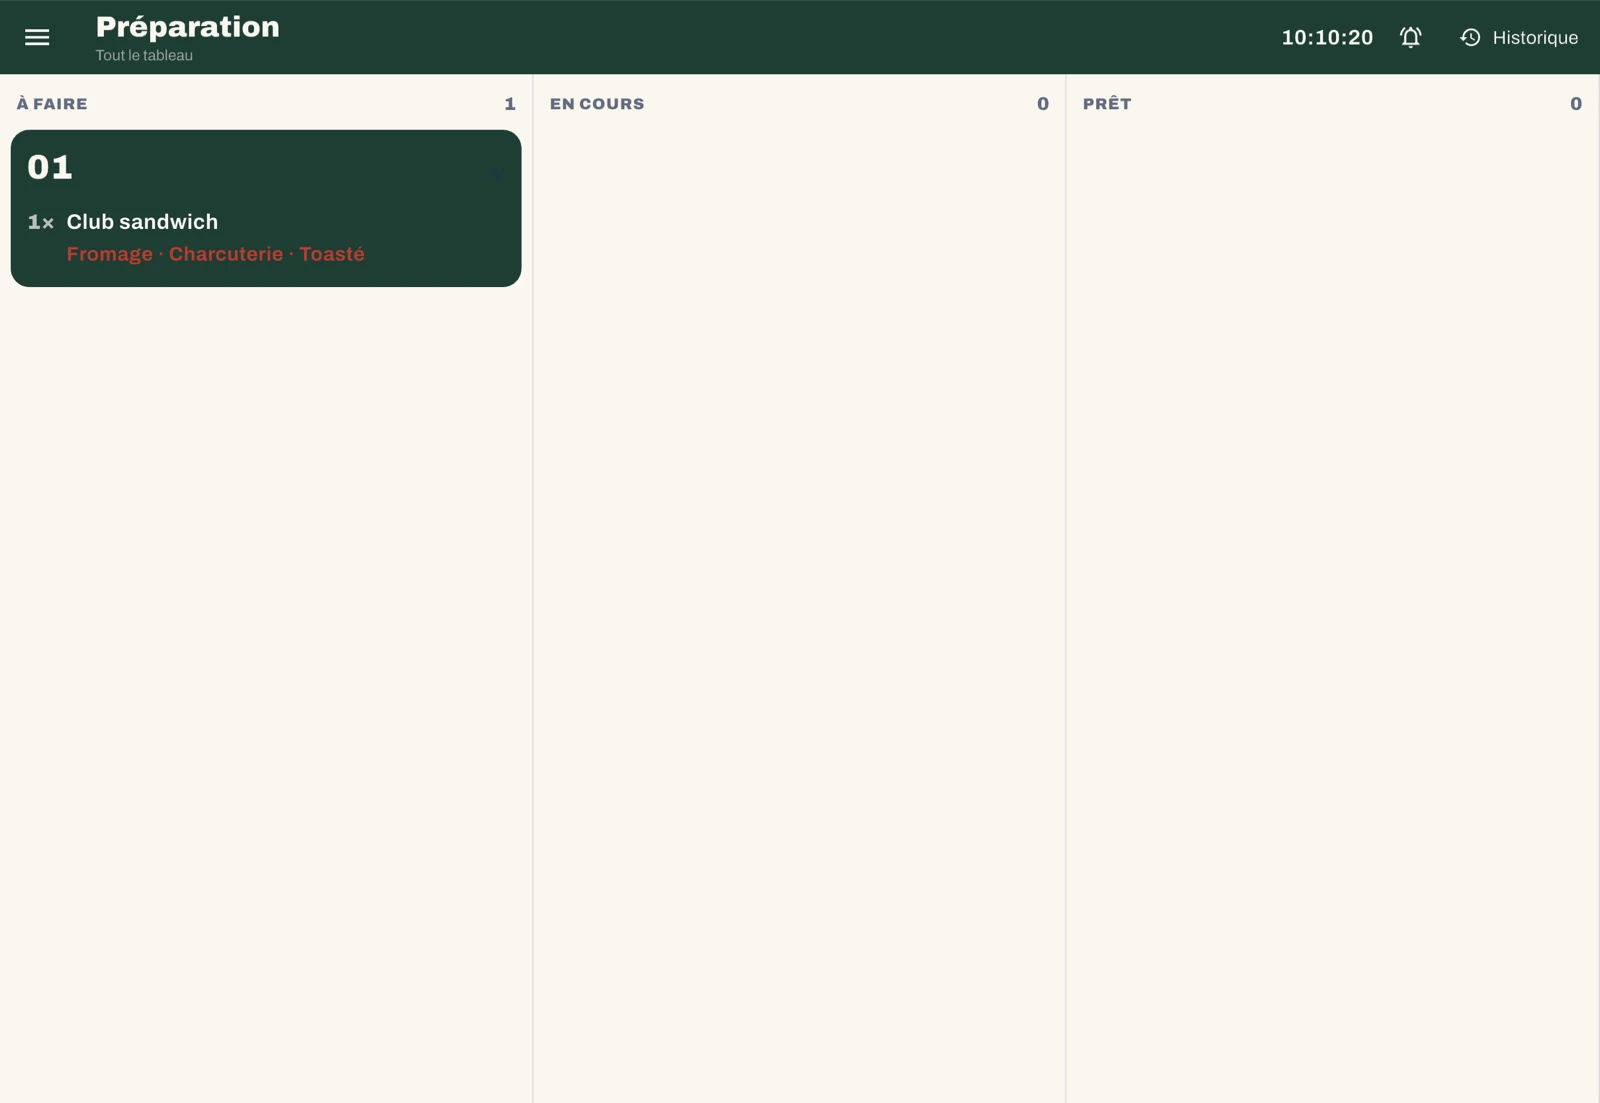The width and height of the screenshot is (1600, 1103).
Task: Select order card 01
Action: click(266, 208)
